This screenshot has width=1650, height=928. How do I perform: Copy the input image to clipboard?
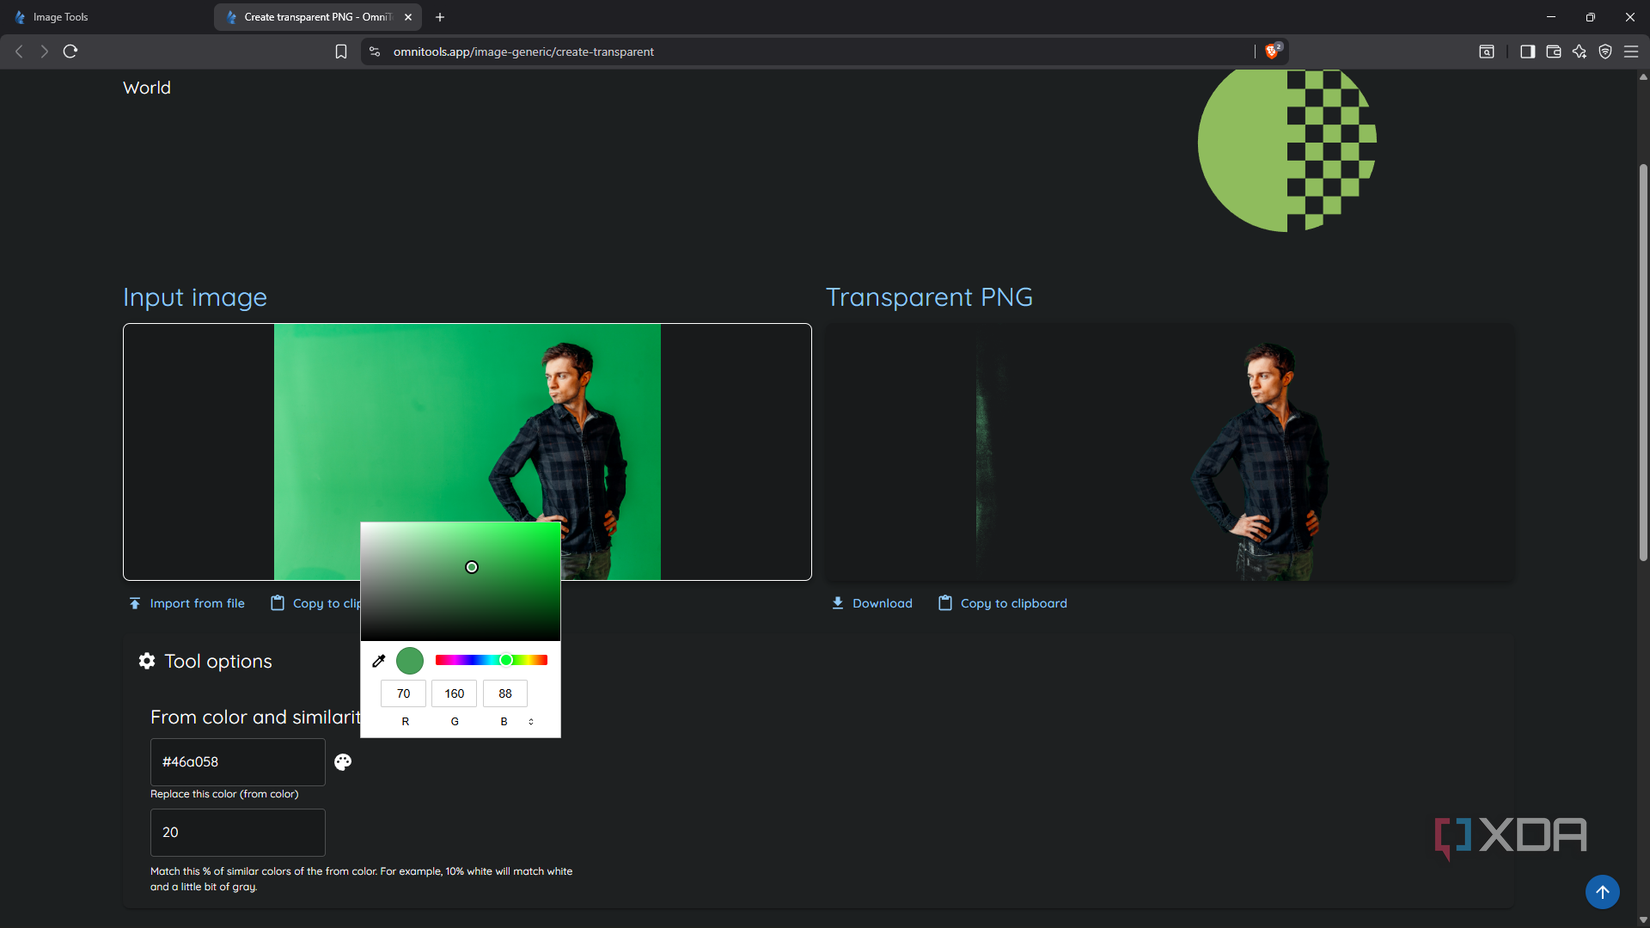[x=315, y=603]
